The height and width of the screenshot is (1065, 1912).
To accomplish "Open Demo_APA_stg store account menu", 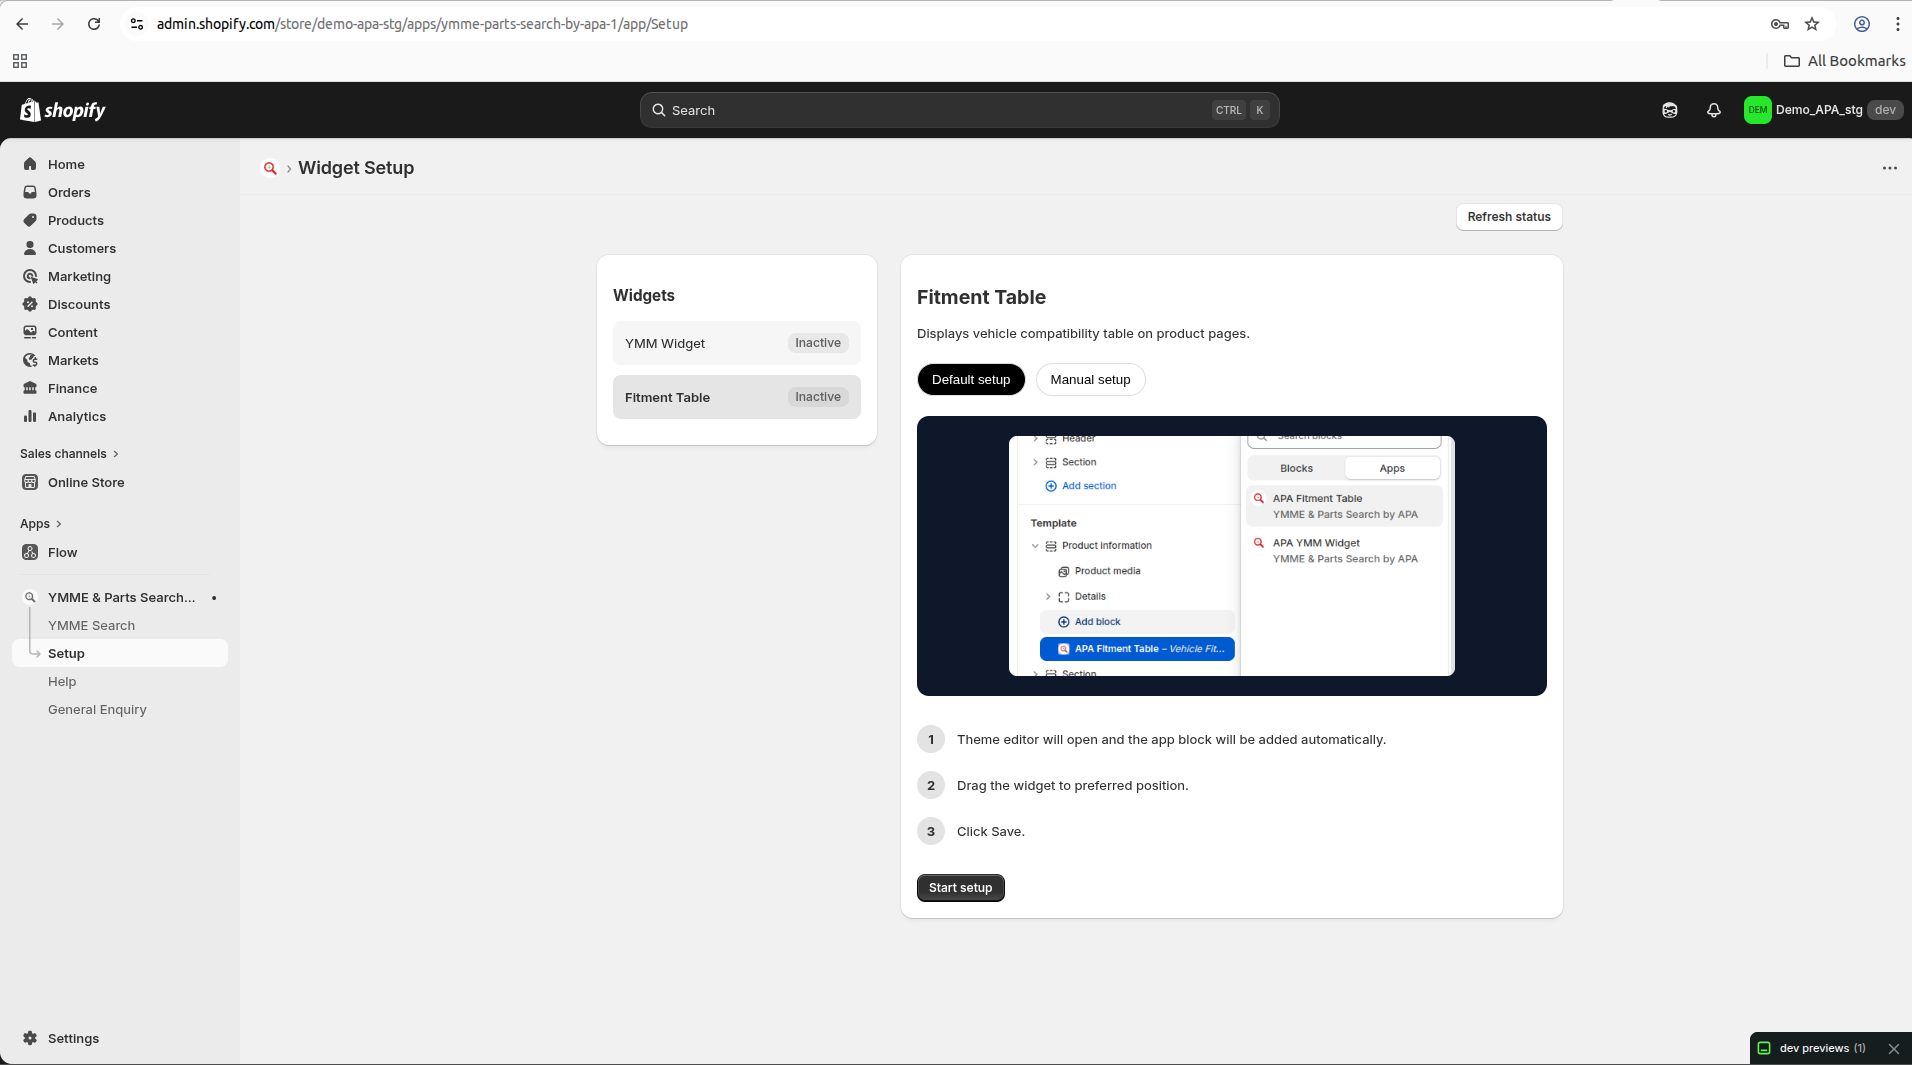I will click(x=1822, y=110).
